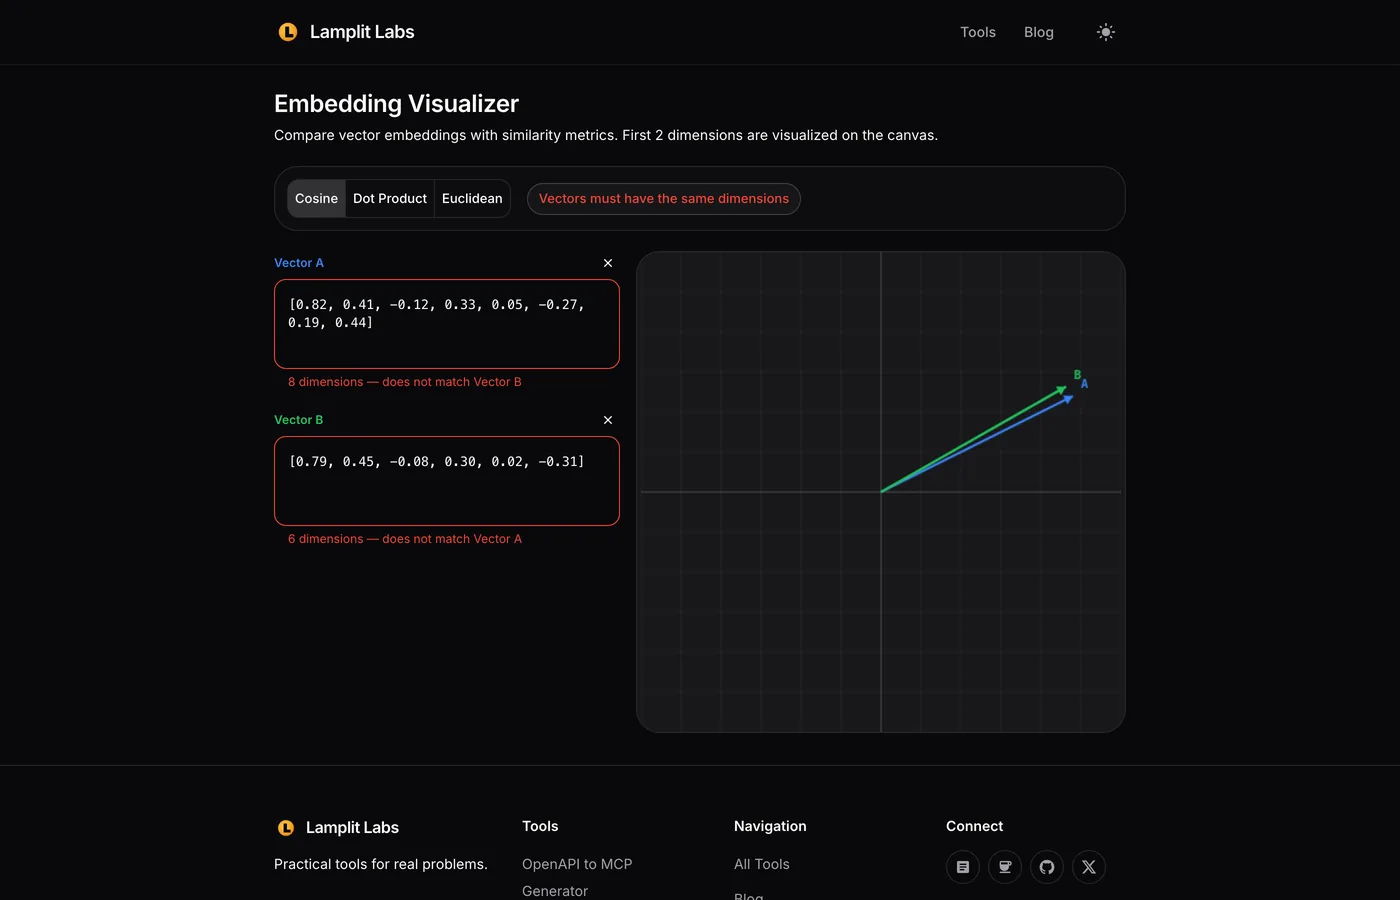1400x900 pixels.
Task: Click the '6 dimensions — does not match Vector A' message
Action: pos(405,539)
